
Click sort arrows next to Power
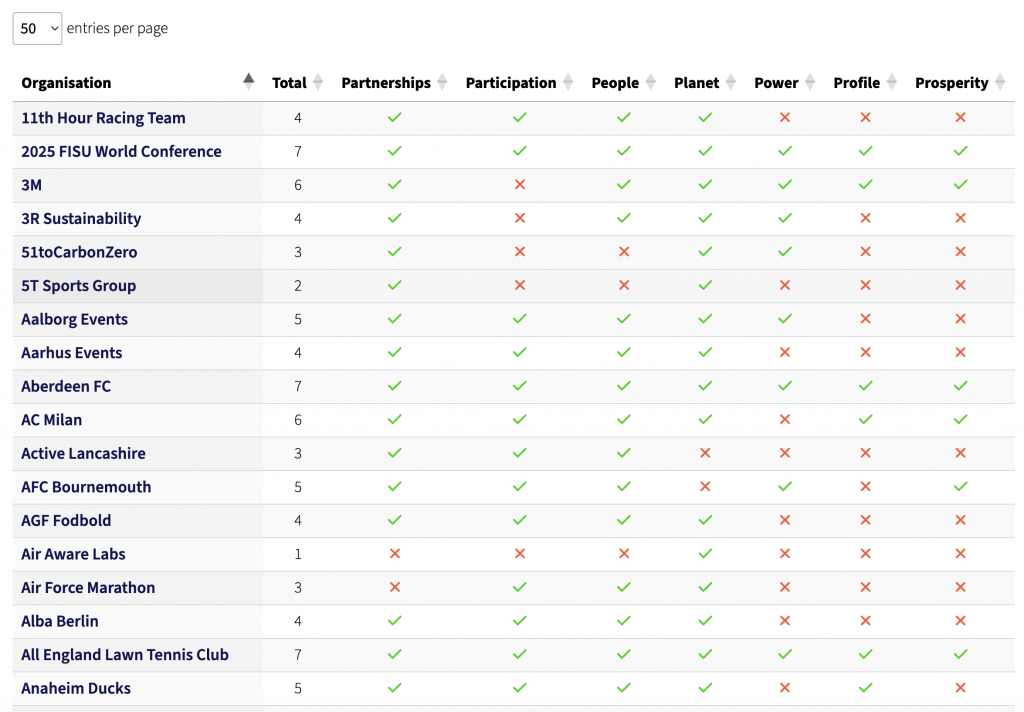coord(810,82)
